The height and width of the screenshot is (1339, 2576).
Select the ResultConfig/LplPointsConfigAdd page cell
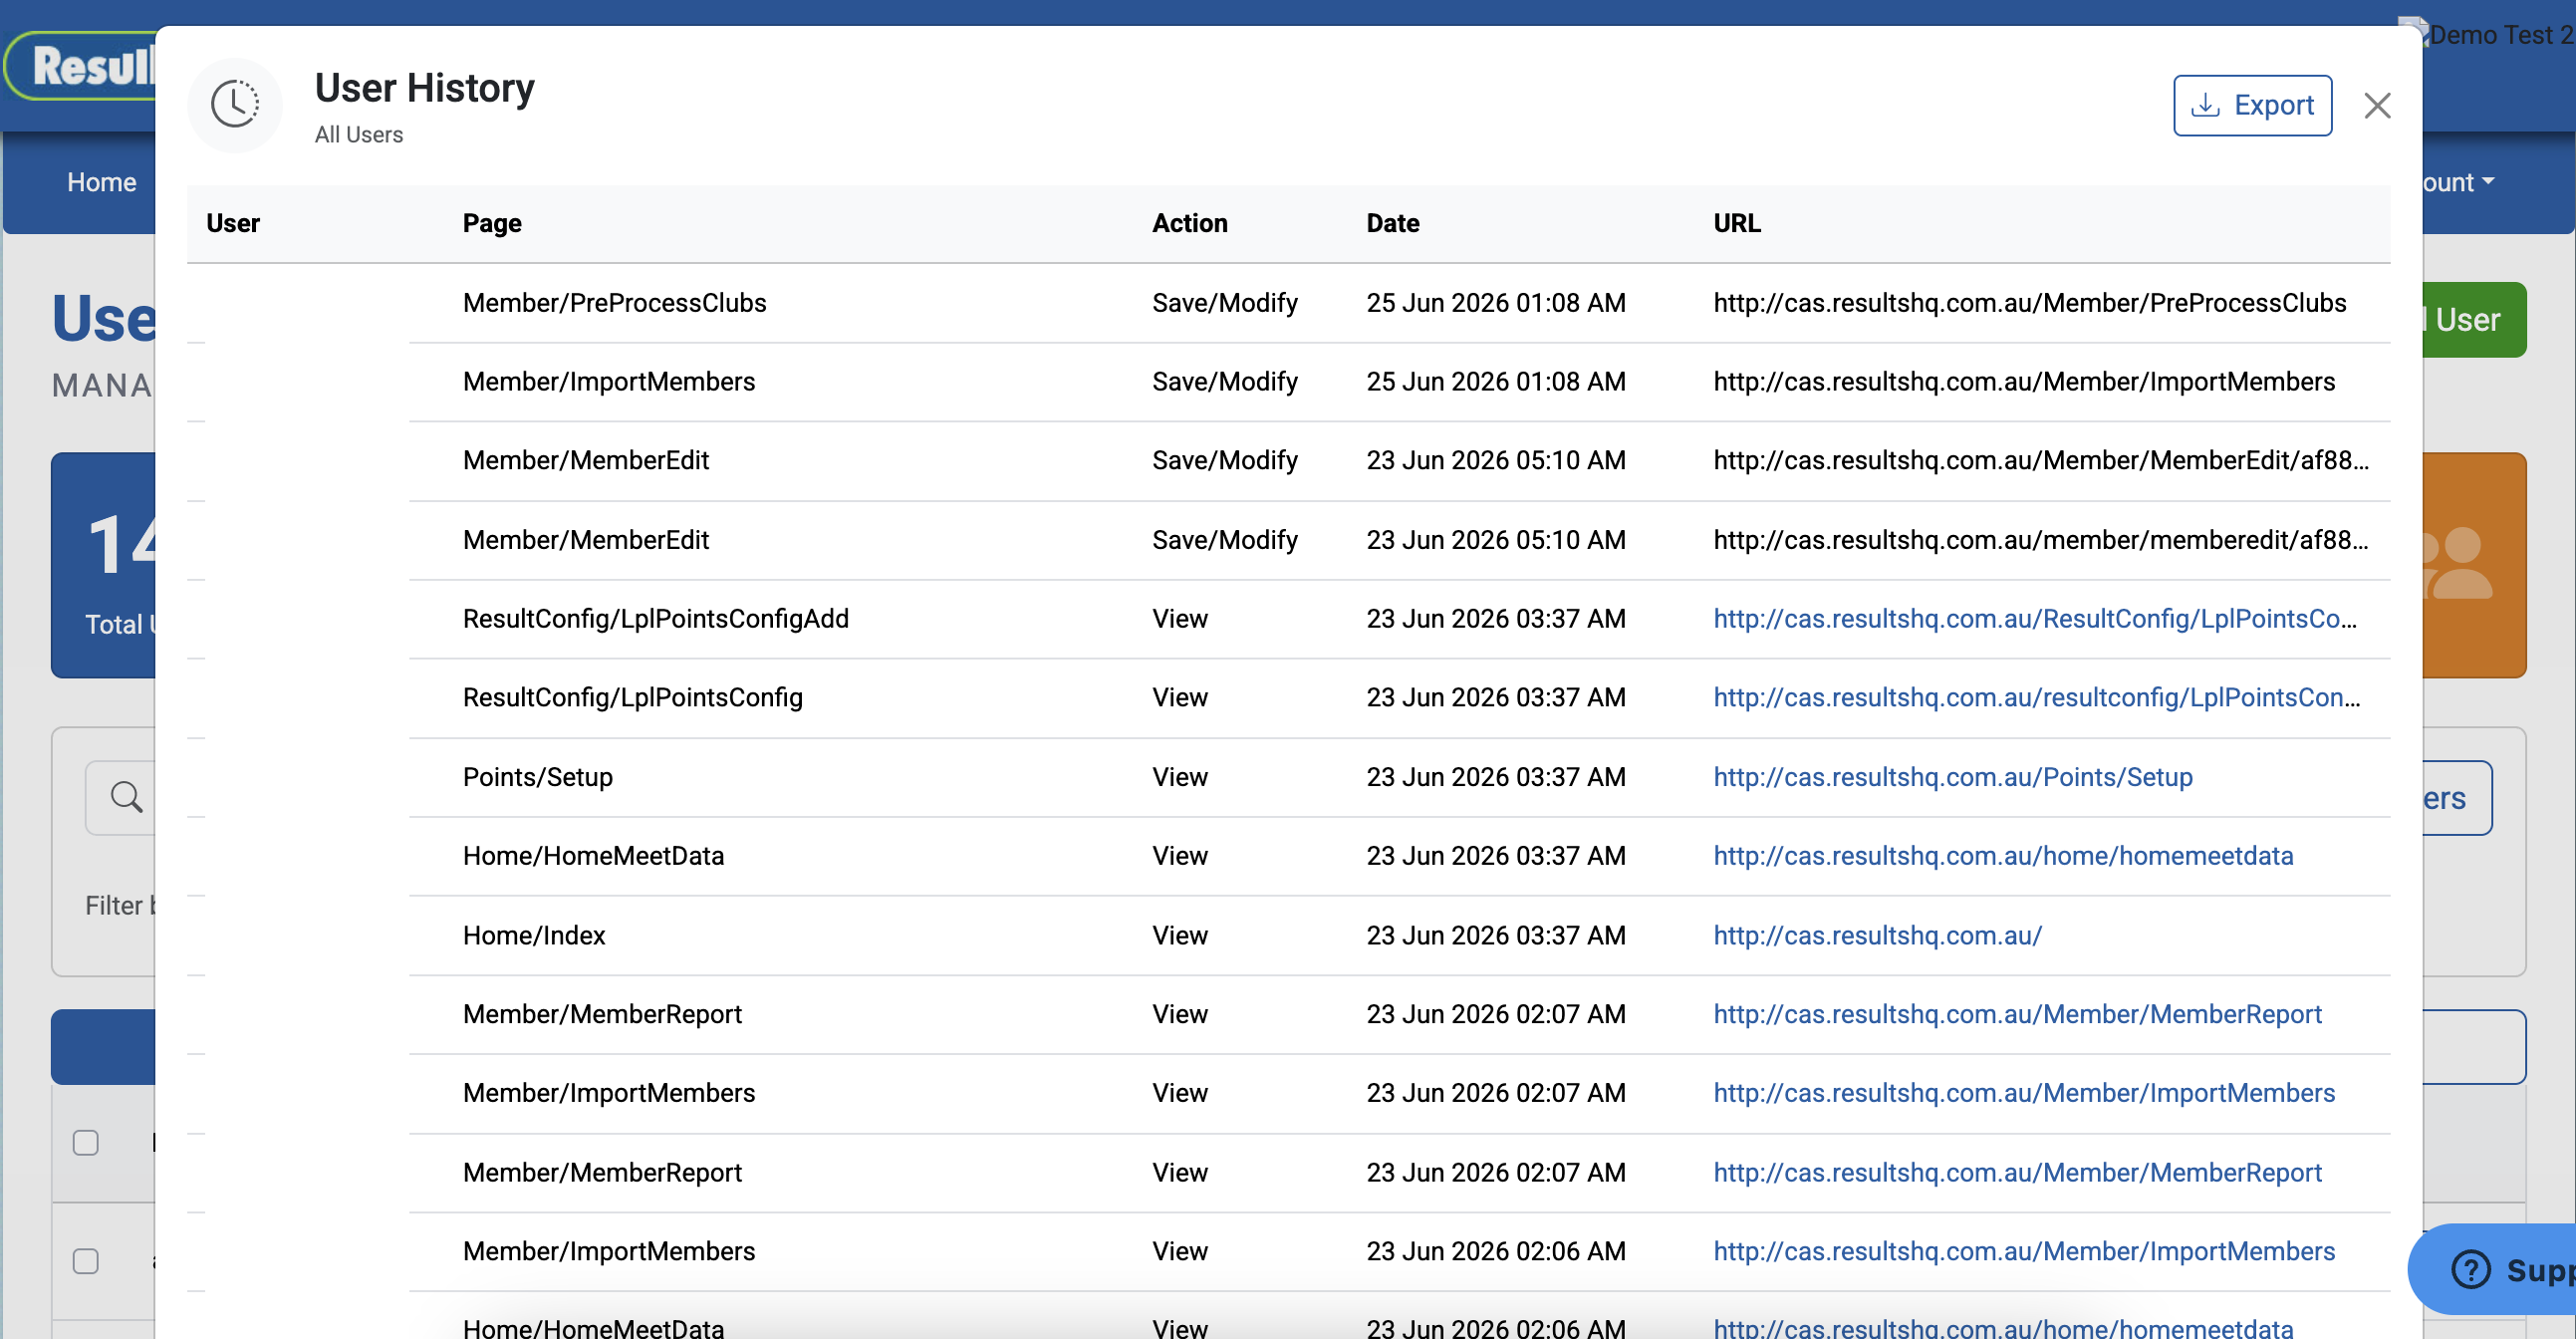(655, 618)
